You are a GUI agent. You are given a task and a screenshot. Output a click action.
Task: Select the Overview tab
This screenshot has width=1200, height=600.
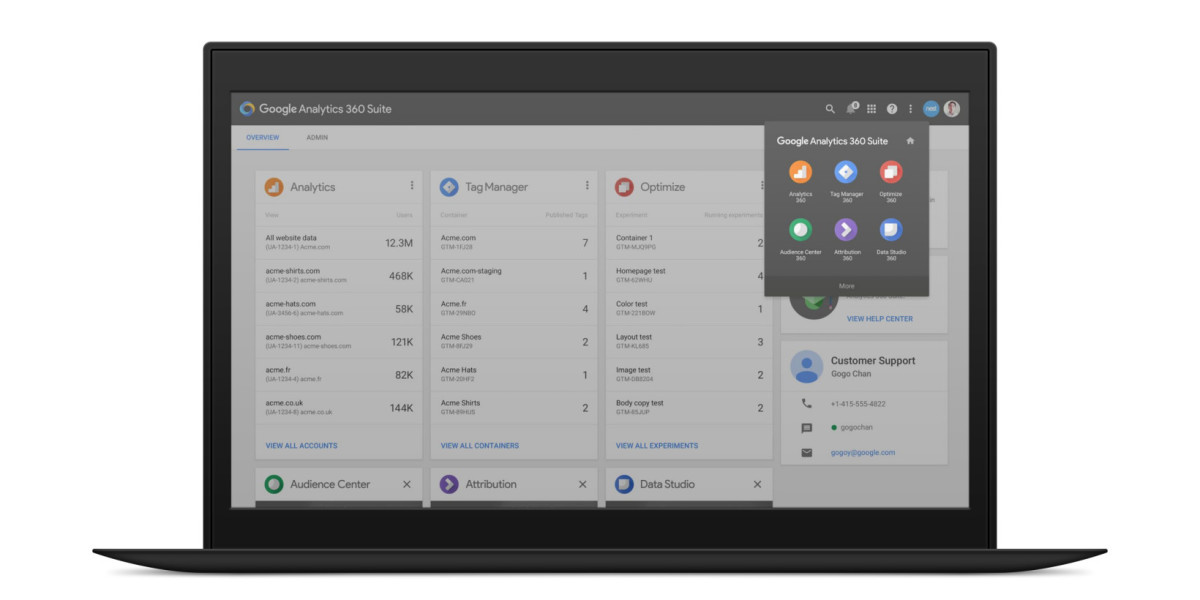point(263,138)
